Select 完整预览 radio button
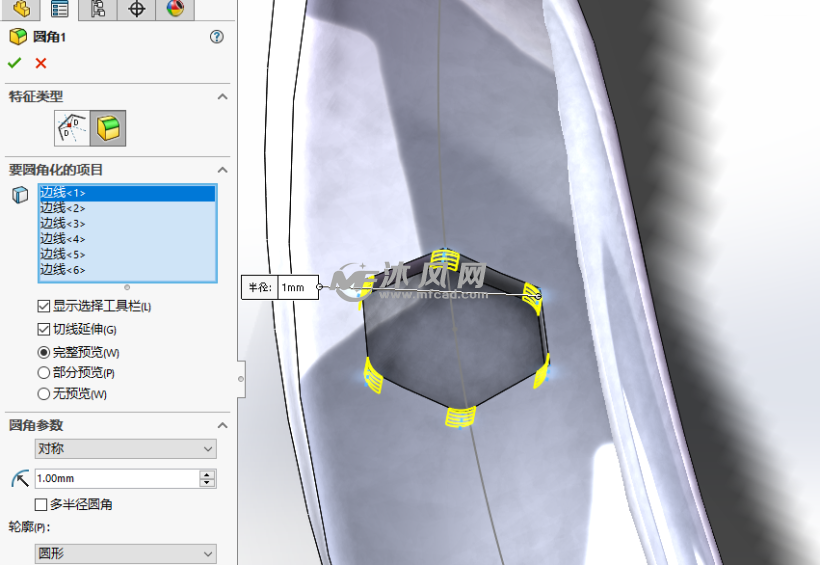820x565 pixels. point(44,353)
